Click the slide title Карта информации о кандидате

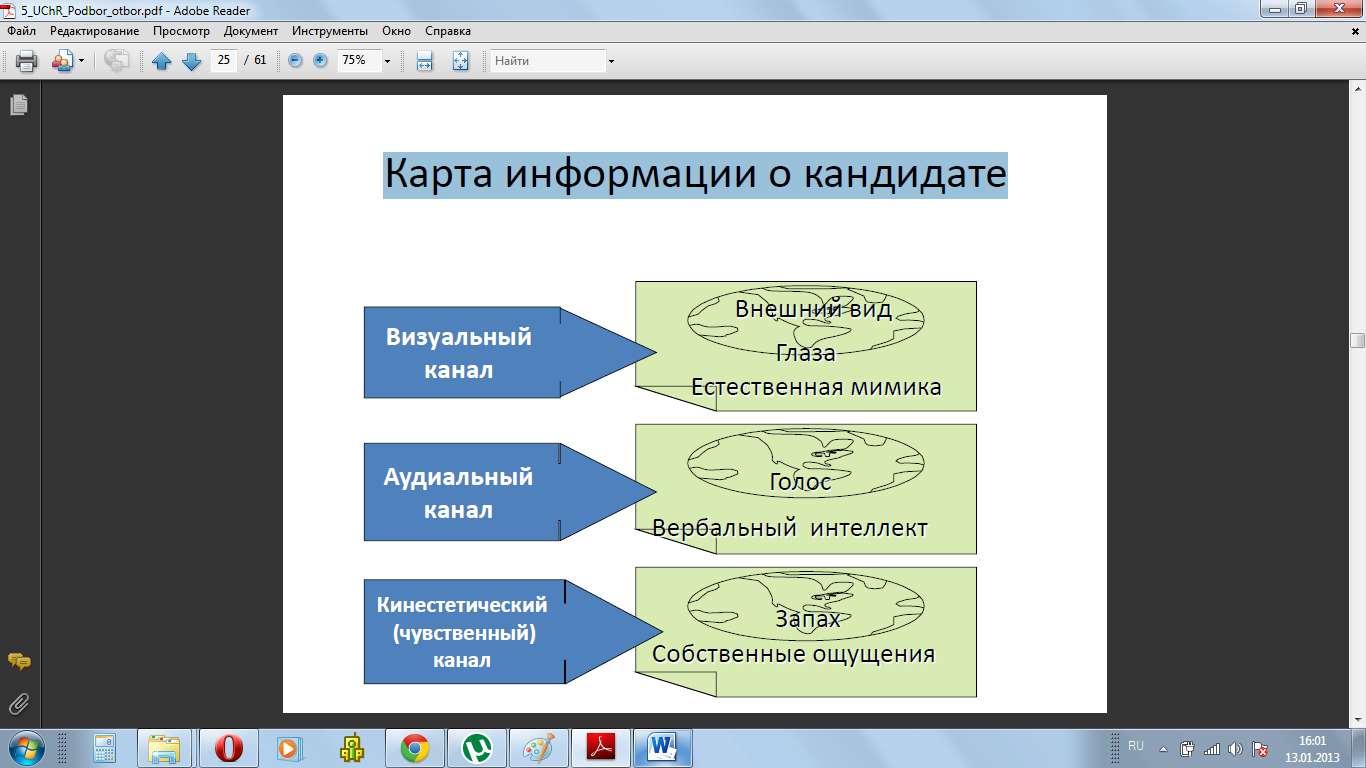click(695, 174)
